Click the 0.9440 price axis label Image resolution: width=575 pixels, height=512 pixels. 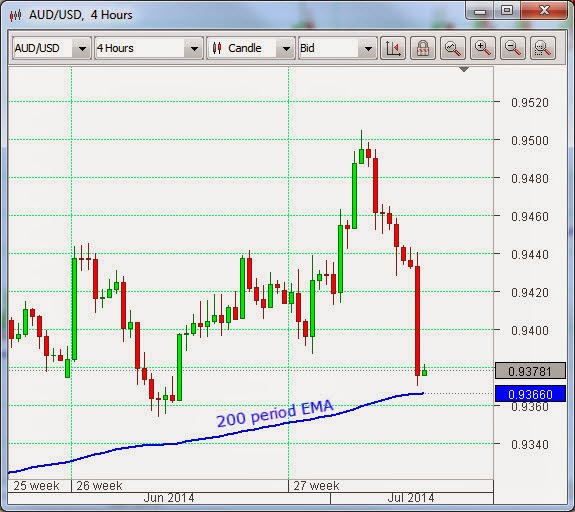[x=530, y=255]
